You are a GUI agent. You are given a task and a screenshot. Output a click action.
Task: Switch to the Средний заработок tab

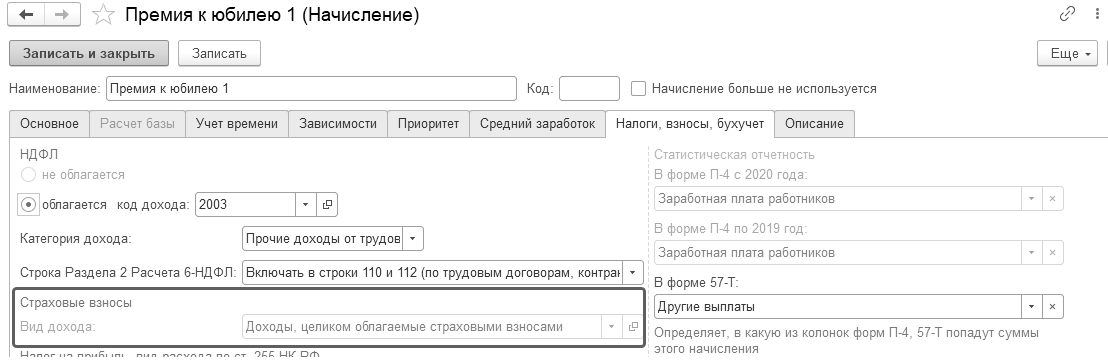(537, 124)
